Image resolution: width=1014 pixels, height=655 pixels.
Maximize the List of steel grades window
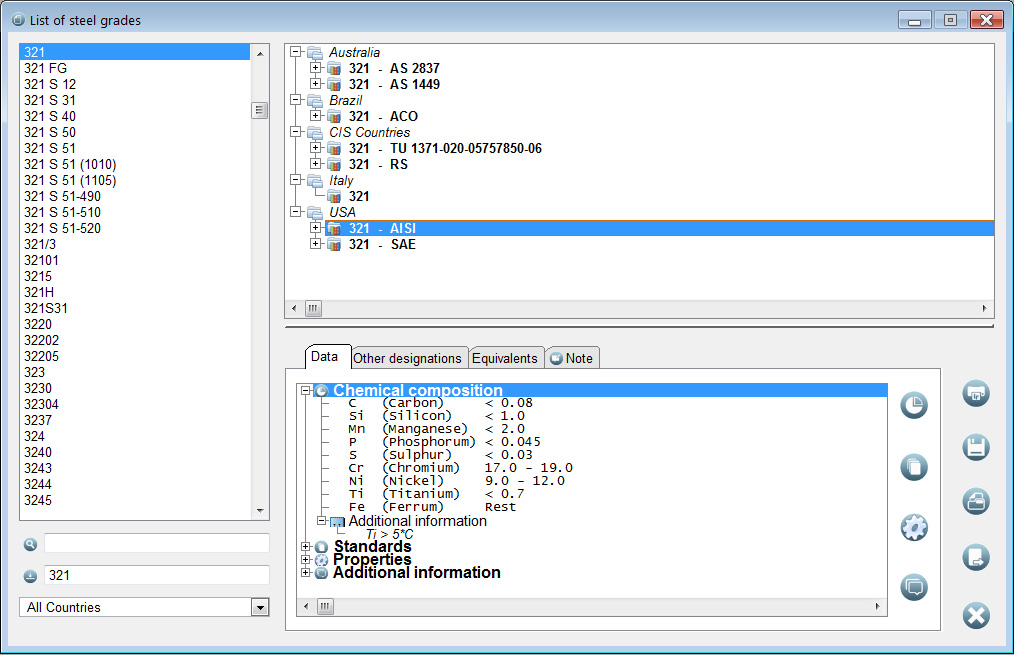tap(950, 20)
